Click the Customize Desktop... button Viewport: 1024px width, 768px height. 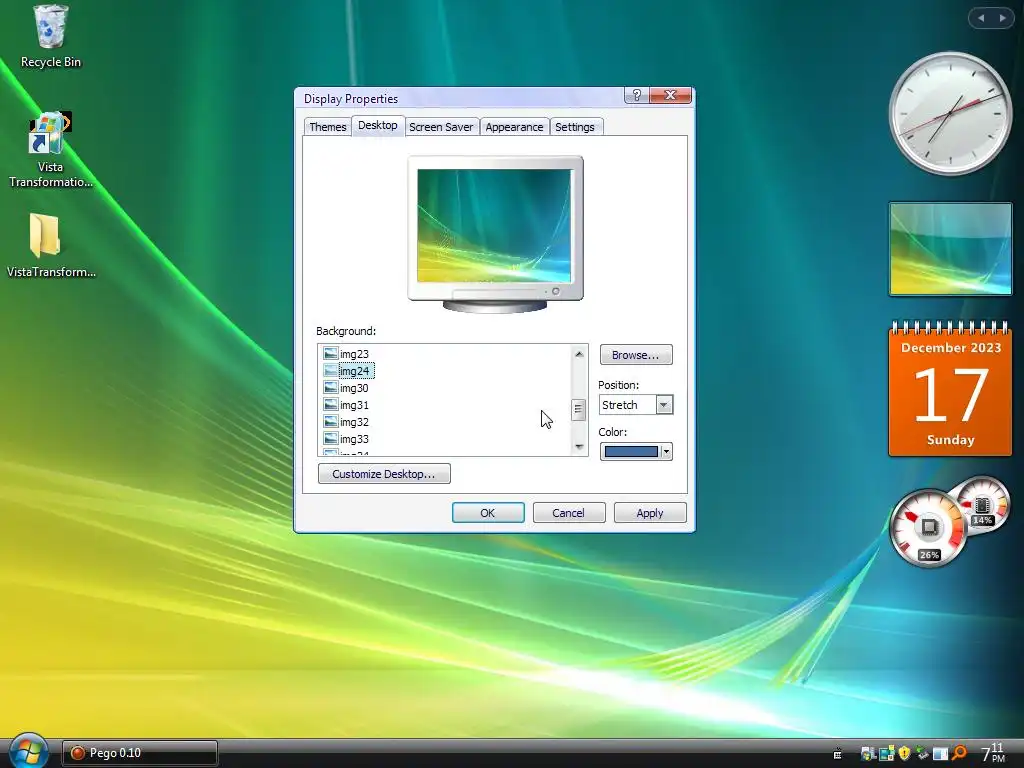pos(384,473)
